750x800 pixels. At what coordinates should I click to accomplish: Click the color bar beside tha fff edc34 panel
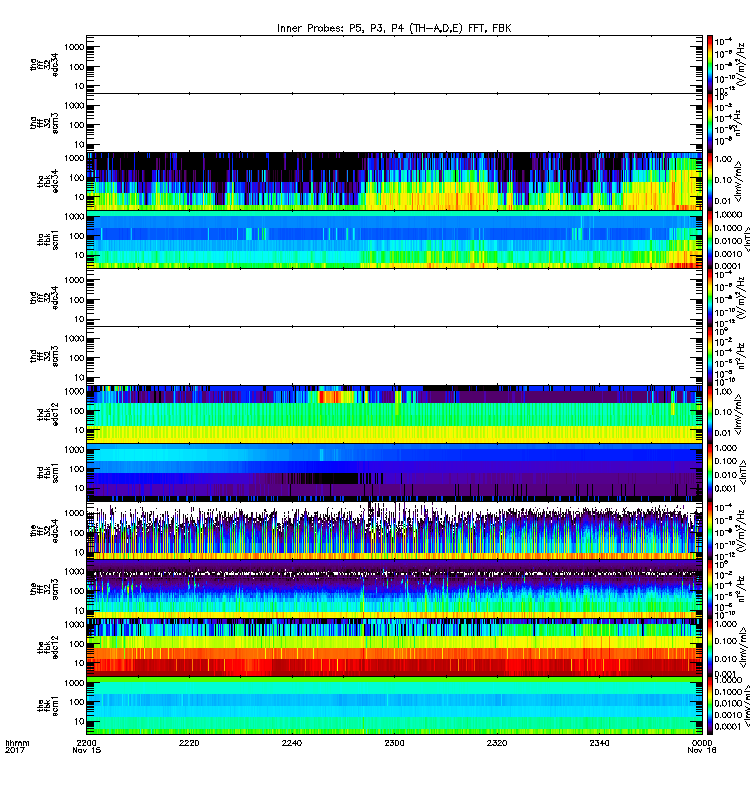coord(709,64)
